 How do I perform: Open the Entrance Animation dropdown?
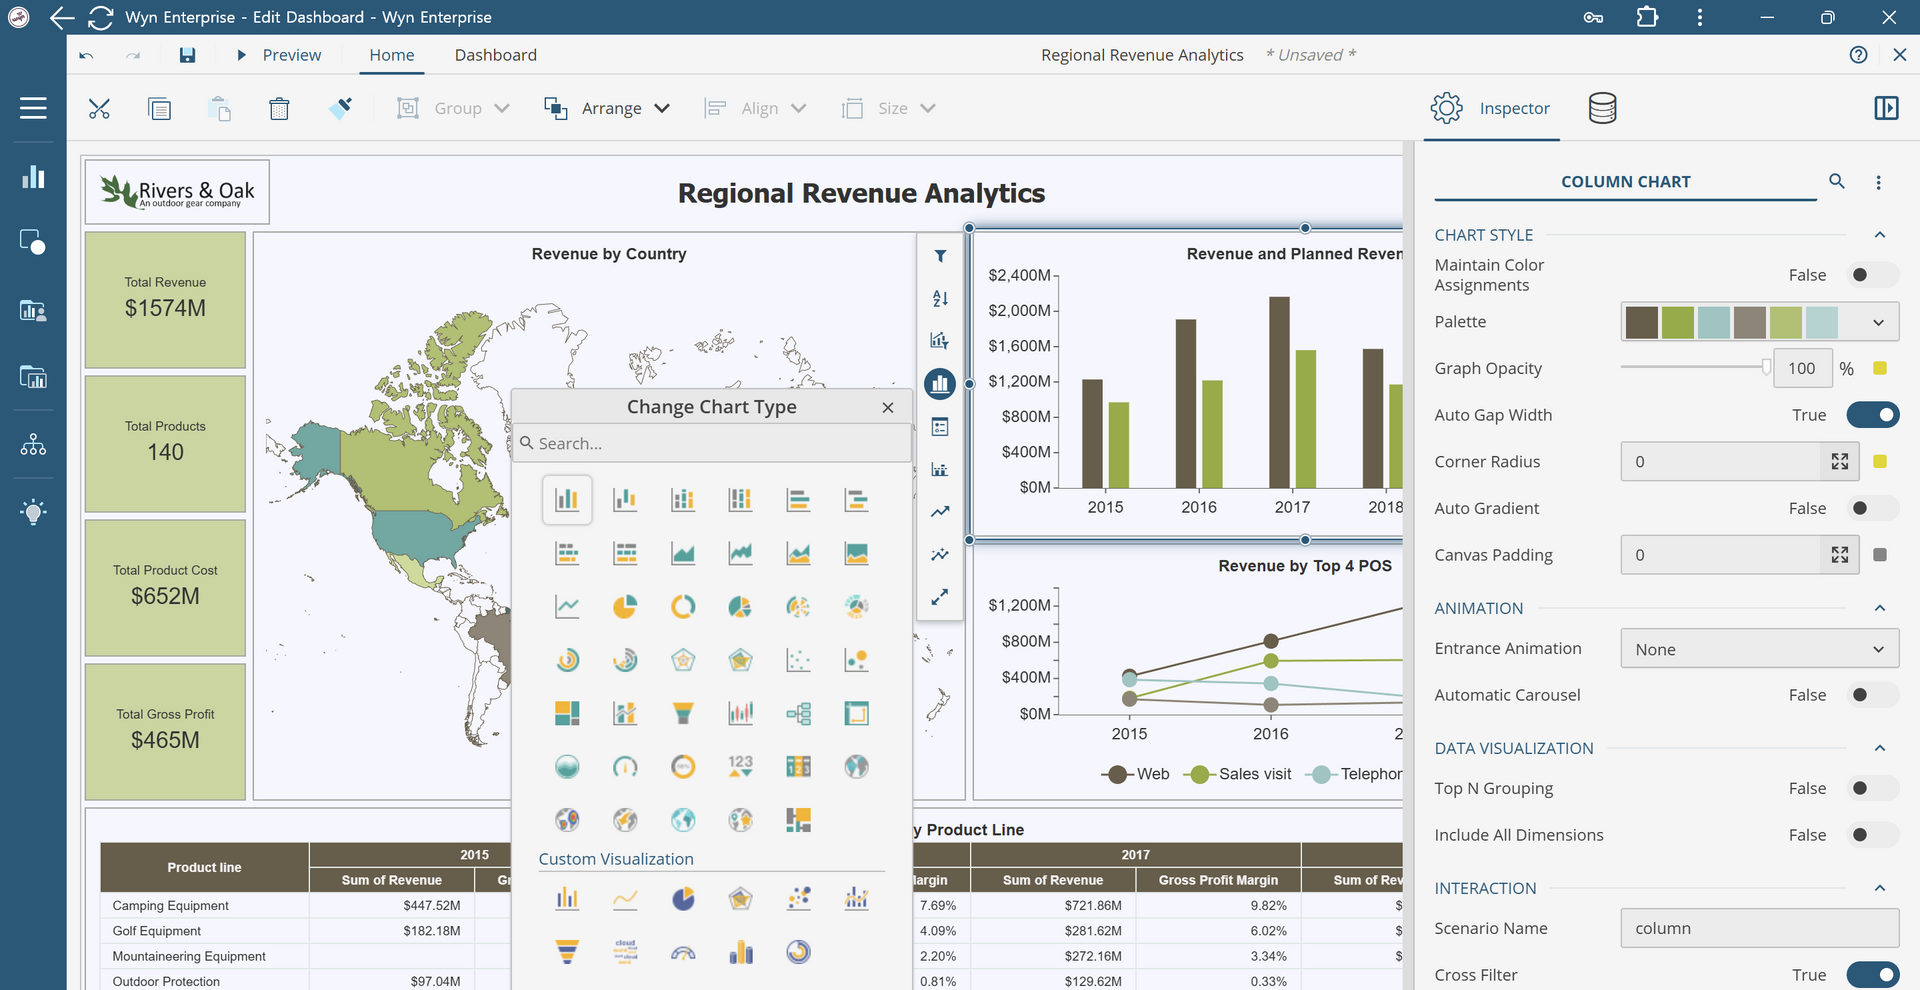click(1759, 649)
